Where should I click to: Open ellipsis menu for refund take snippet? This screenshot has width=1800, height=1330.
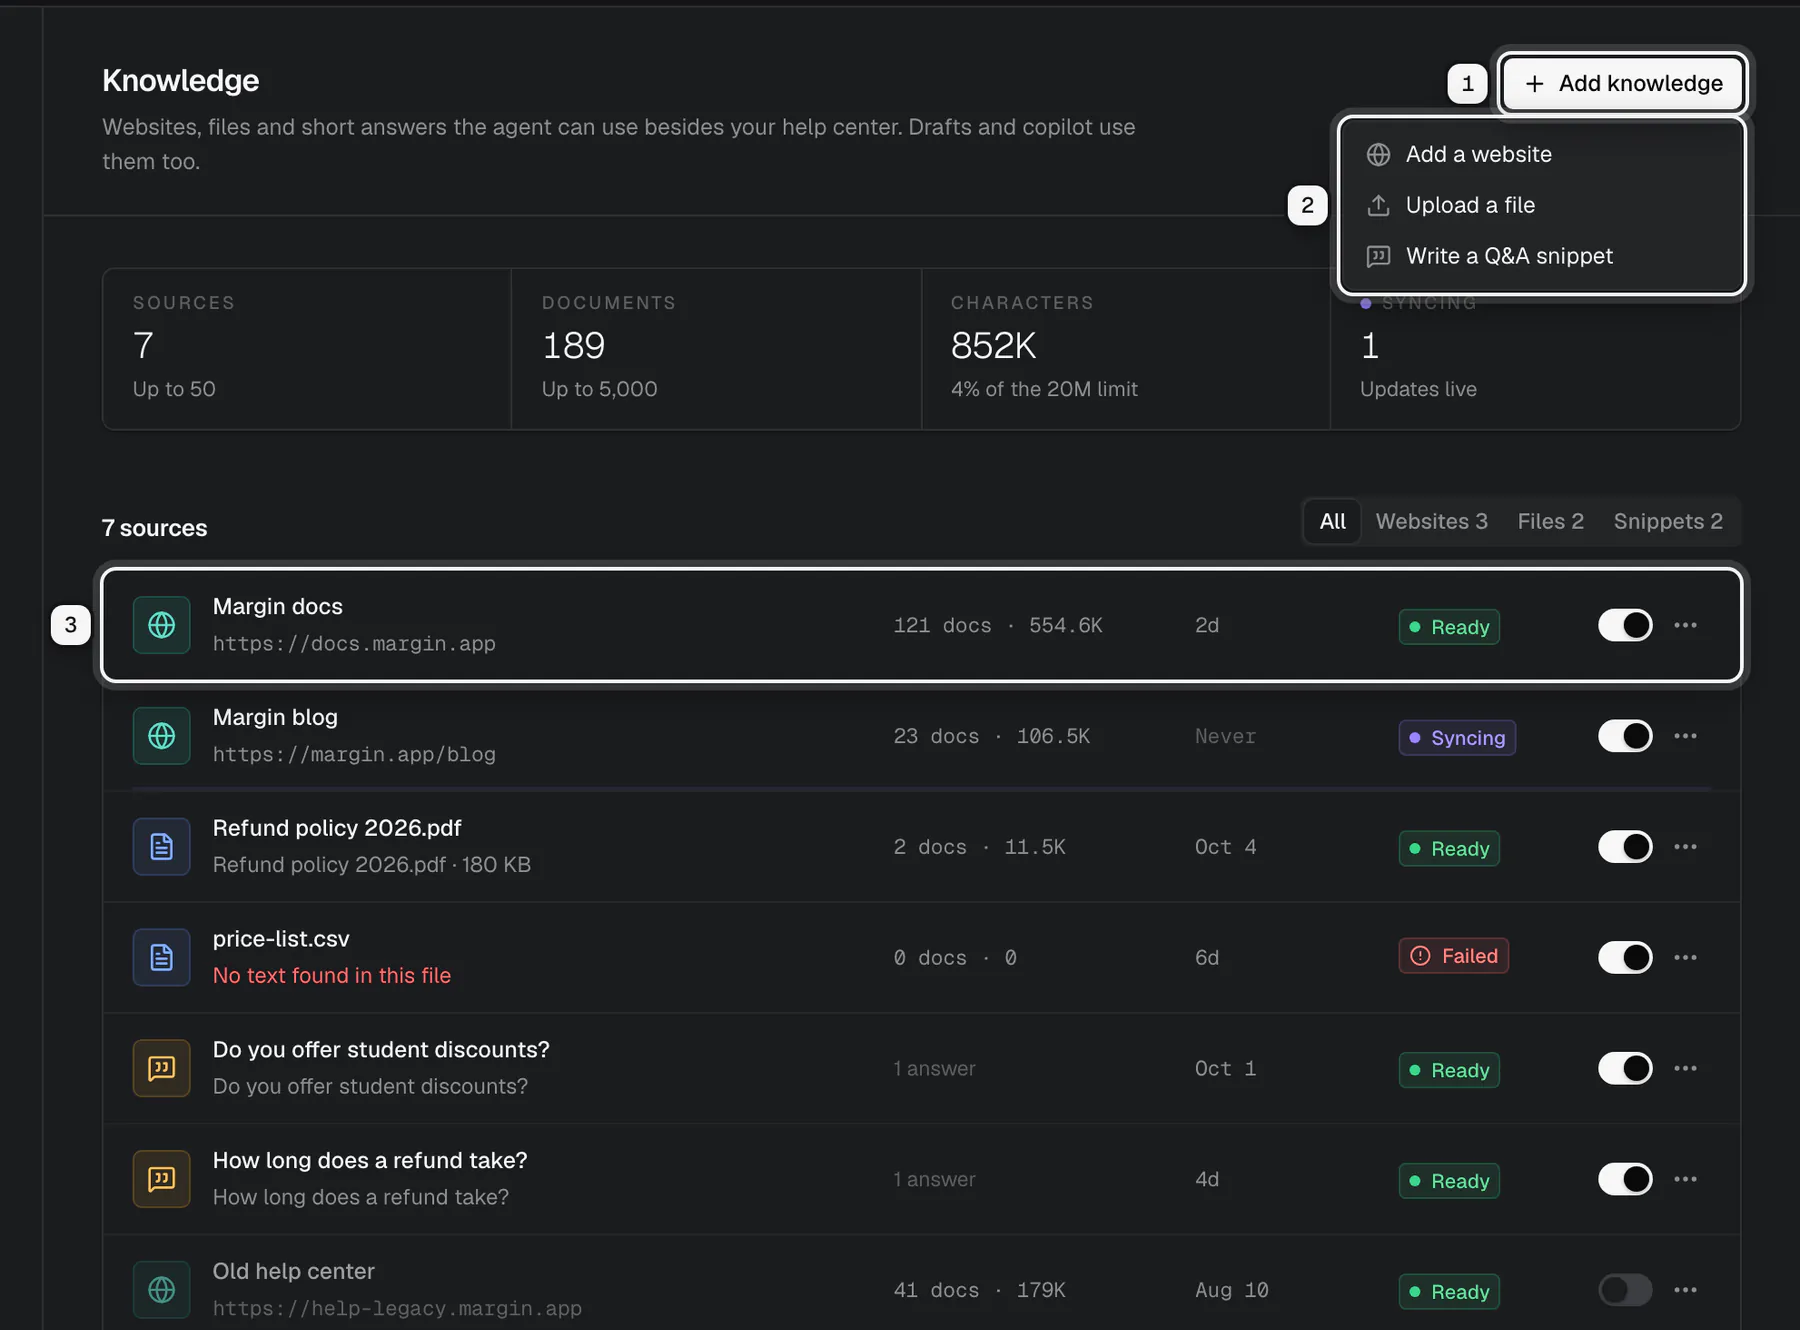click(x=1685, y=1179)
